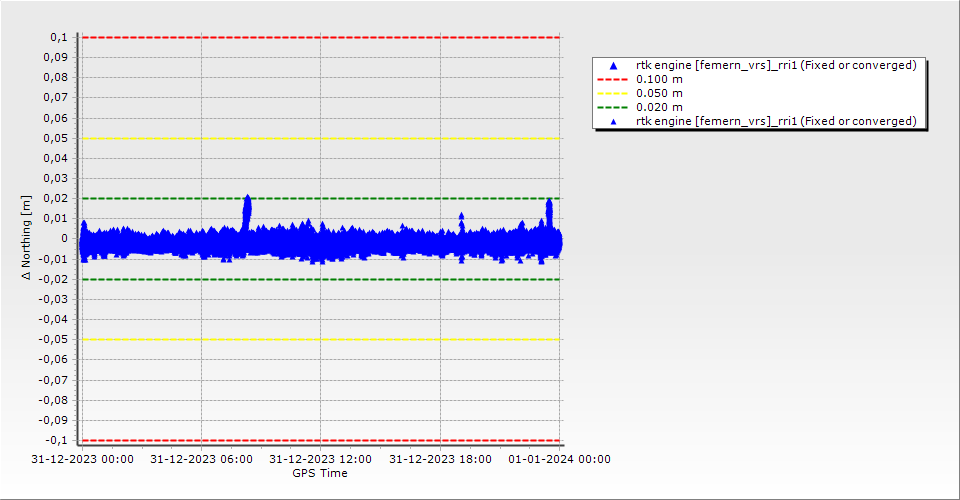Click the yellow dashed line sample in legend
This screenshot has height=500, width=960.
pyautogui.click(x=614, y=93)
